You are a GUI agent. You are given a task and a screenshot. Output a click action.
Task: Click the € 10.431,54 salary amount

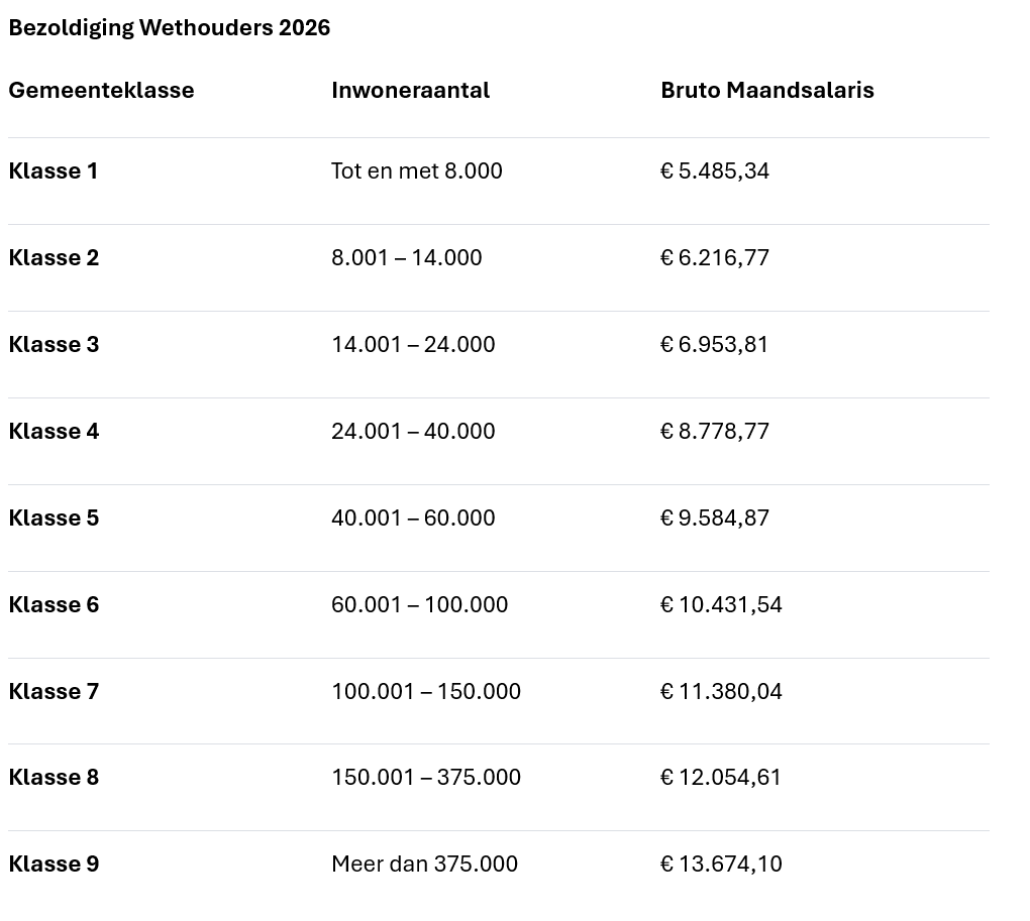click(x=720, y=605)
